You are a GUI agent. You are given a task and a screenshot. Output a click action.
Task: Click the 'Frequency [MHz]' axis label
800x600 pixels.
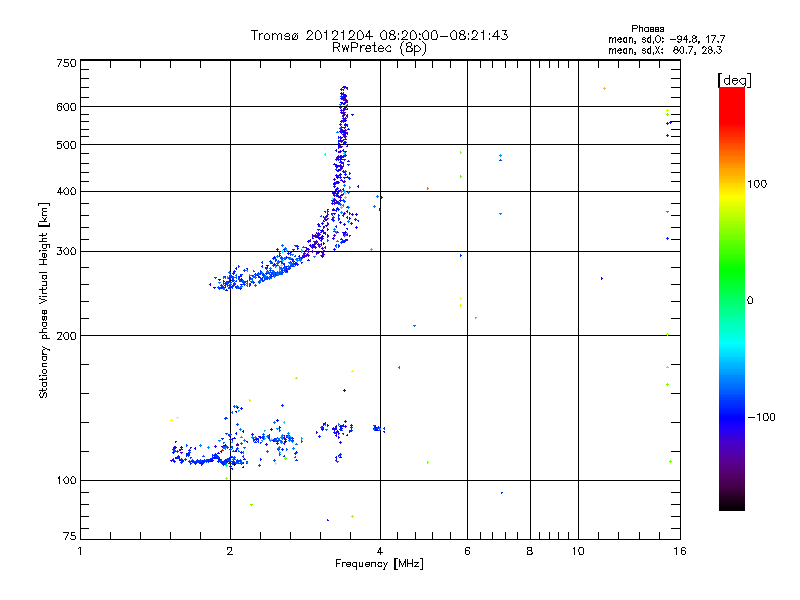pos(379,564)
